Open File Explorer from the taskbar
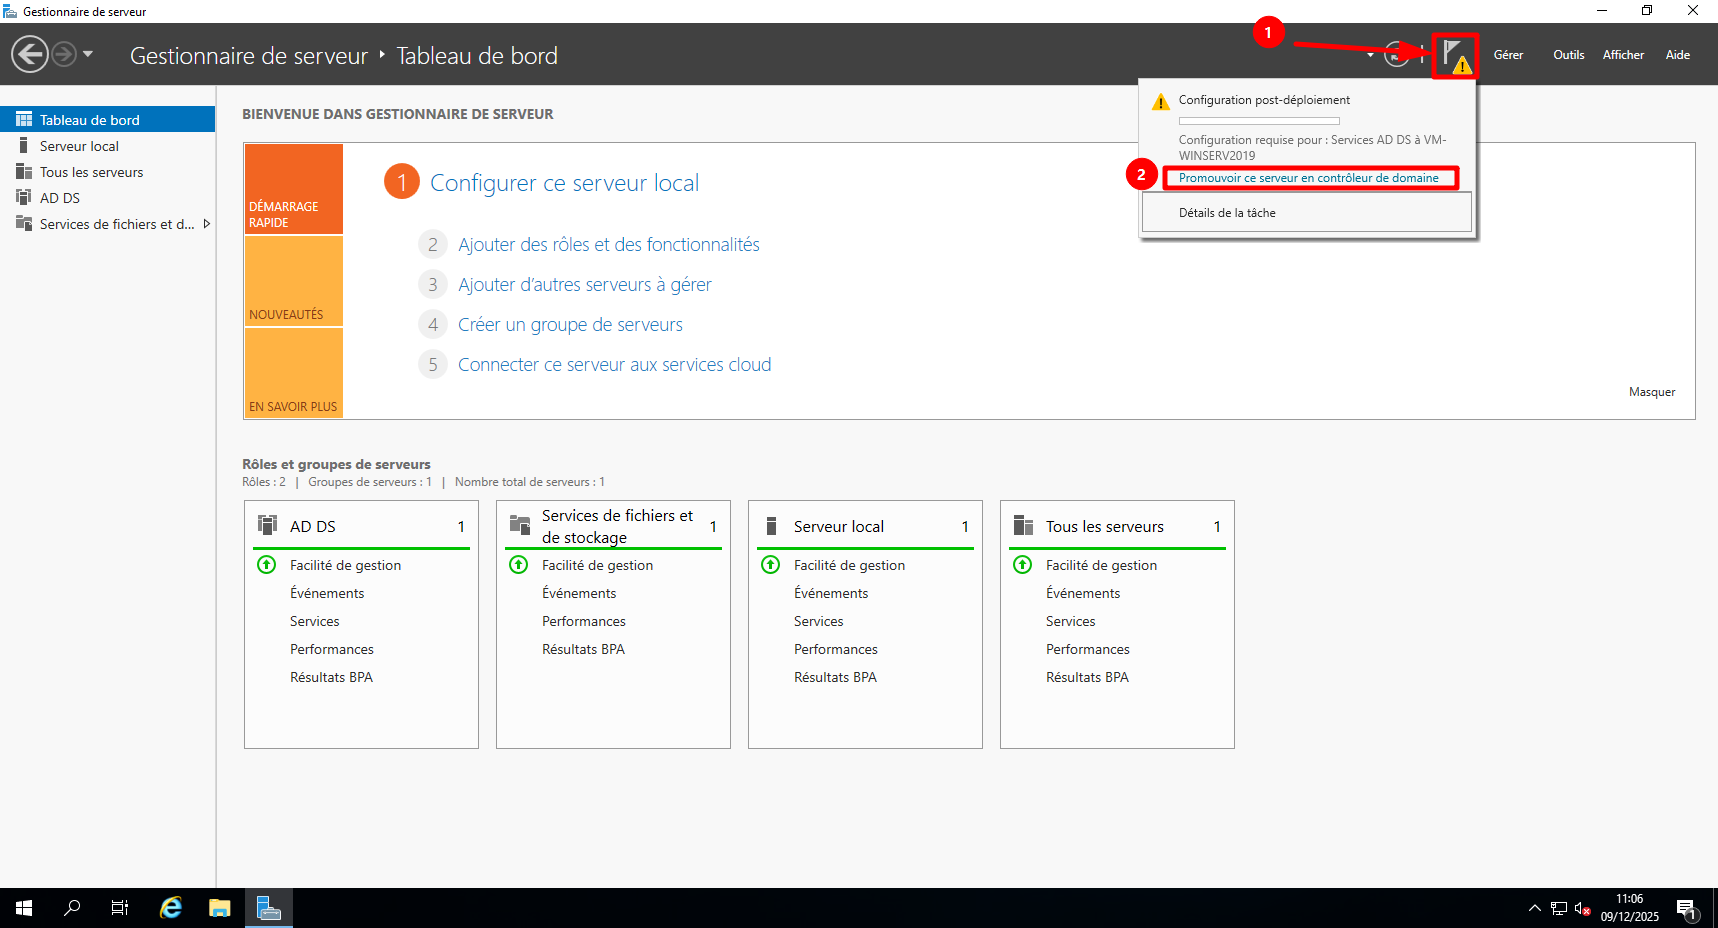1718x928 pixels. pyautogui.click(x=219, y=908)
